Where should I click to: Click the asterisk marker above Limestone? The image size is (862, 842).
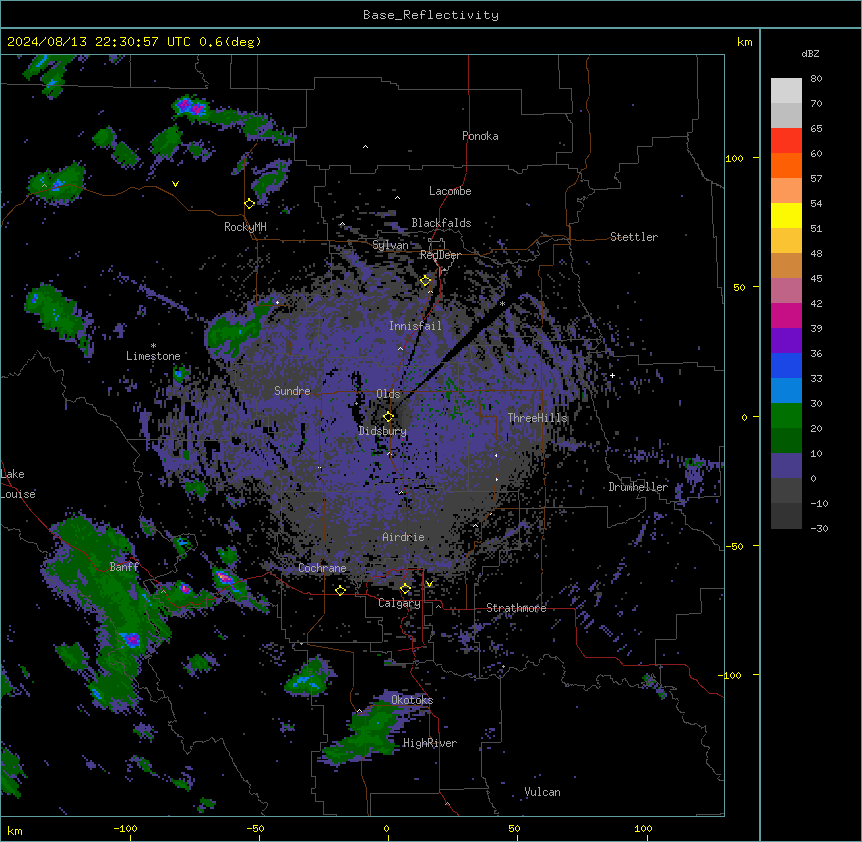153,346
